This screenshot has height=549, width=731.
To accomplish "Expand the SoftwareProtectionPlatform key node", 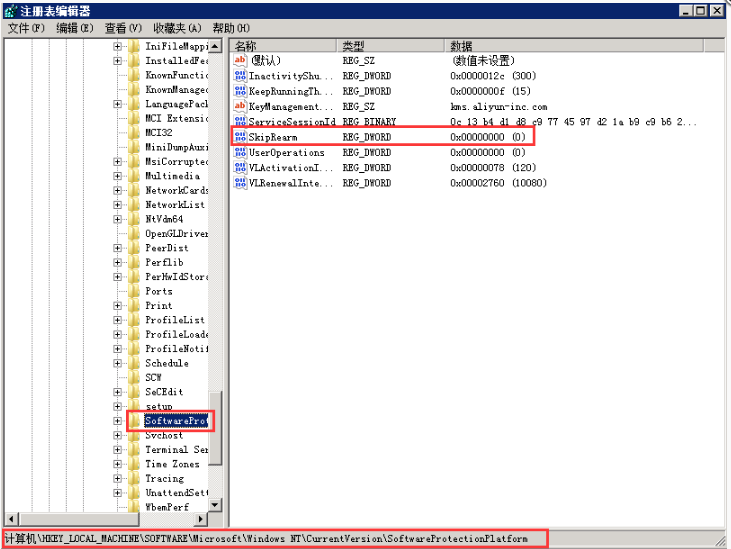I will pos(118,422).
